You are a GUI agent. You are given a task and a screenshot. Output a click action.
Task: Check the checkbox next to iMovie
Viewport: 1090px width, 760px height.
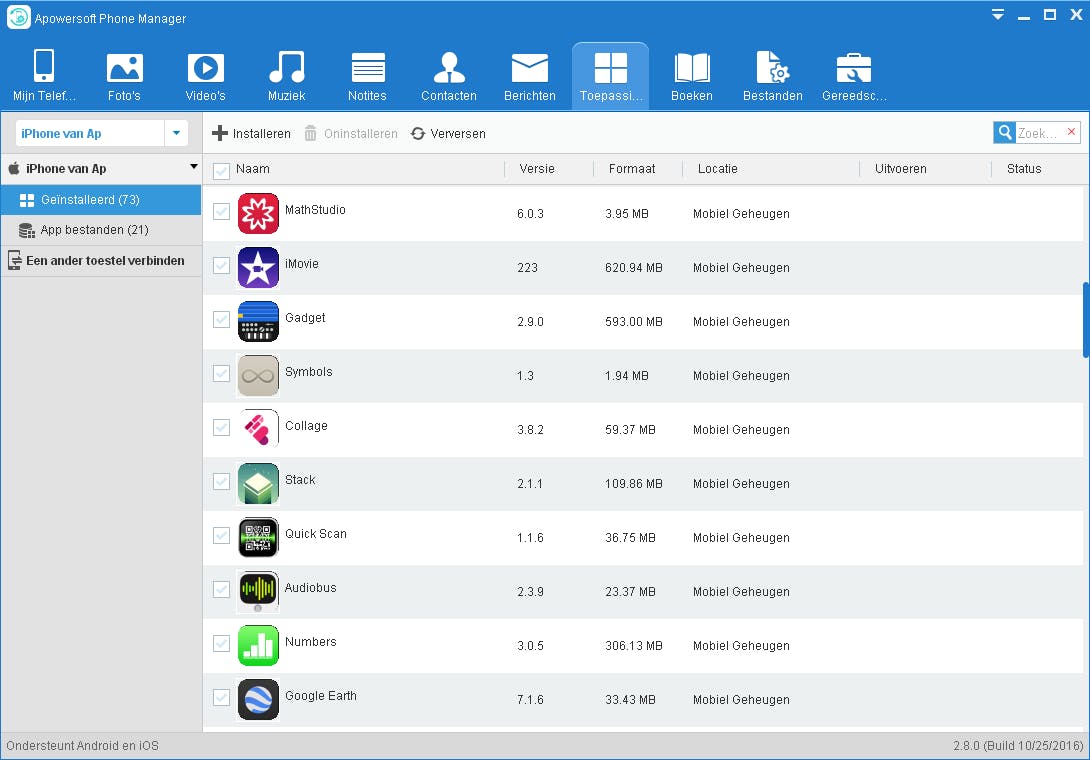click(221, 266)
